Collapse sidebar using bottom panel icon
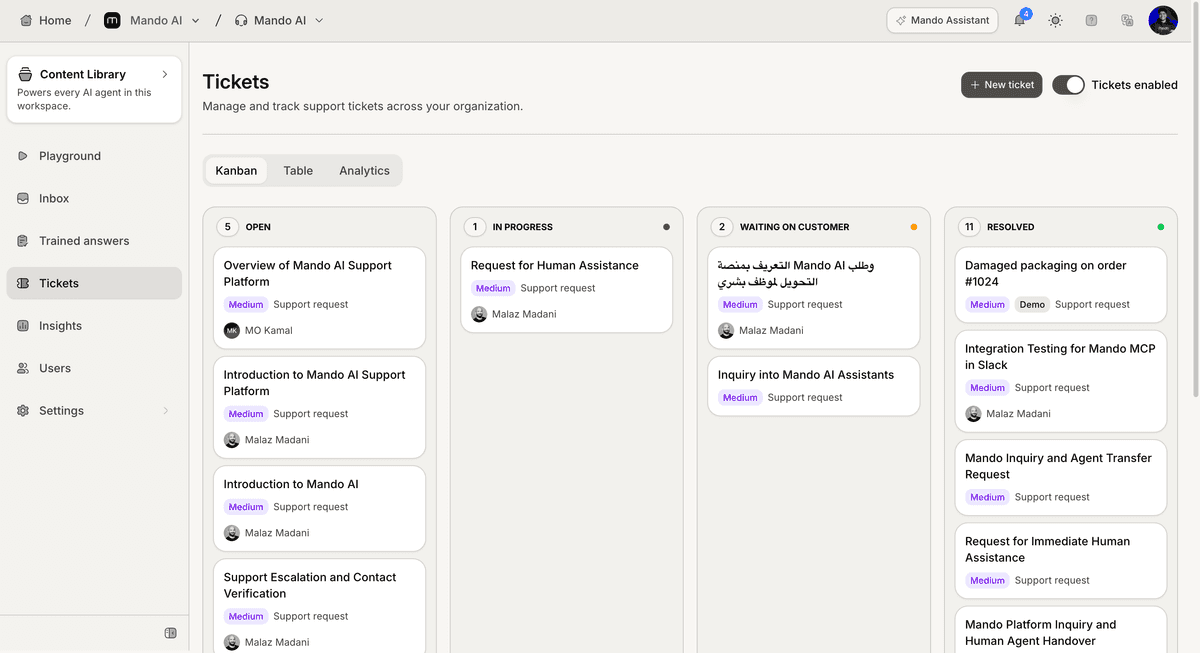 pyautogui.click(x=170, y=633)
